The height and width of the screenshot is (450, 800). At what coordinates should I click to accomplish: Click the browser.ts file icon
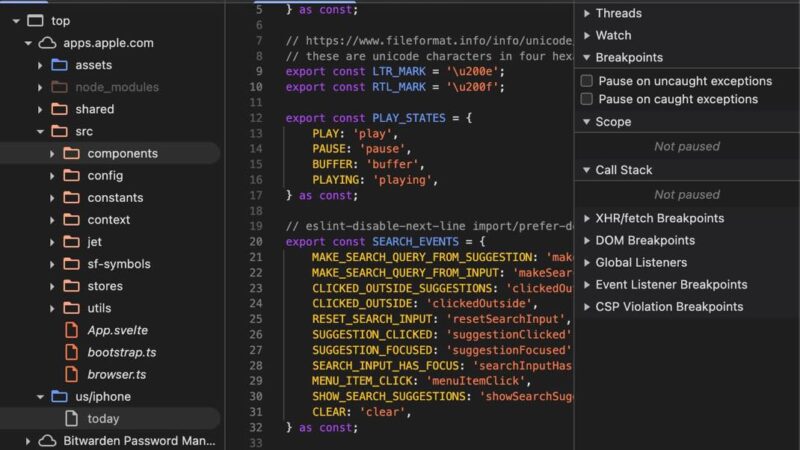point(71,374)
